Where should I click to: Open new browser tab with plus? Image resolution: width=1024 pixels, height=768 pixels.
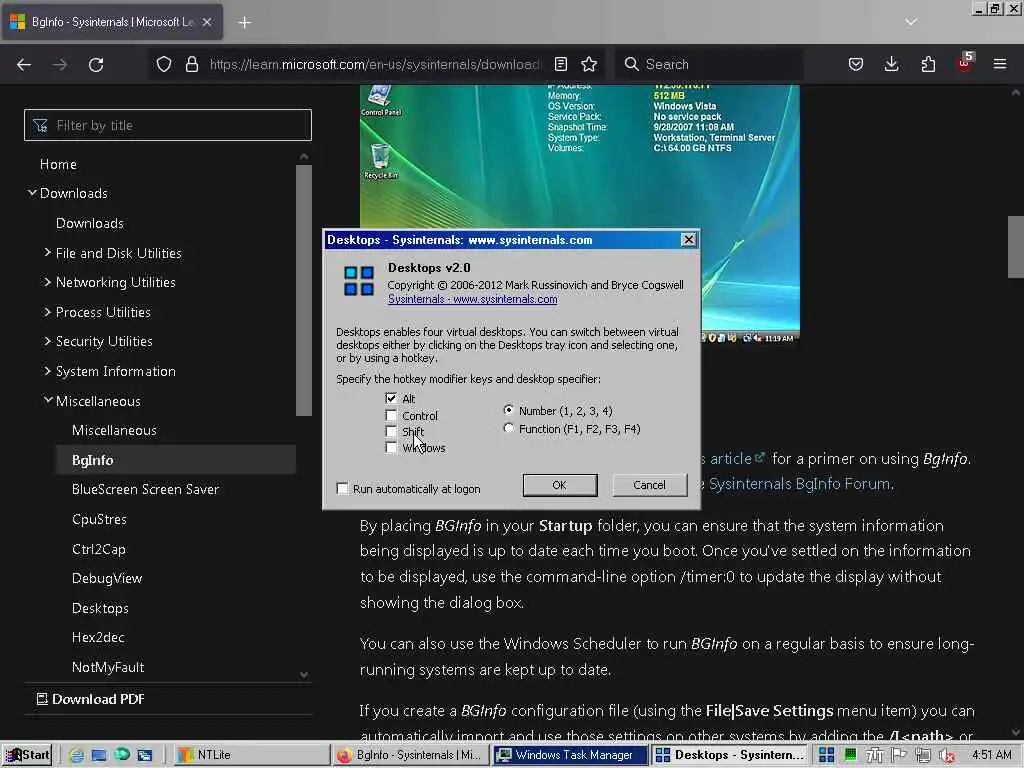[244, 22]
